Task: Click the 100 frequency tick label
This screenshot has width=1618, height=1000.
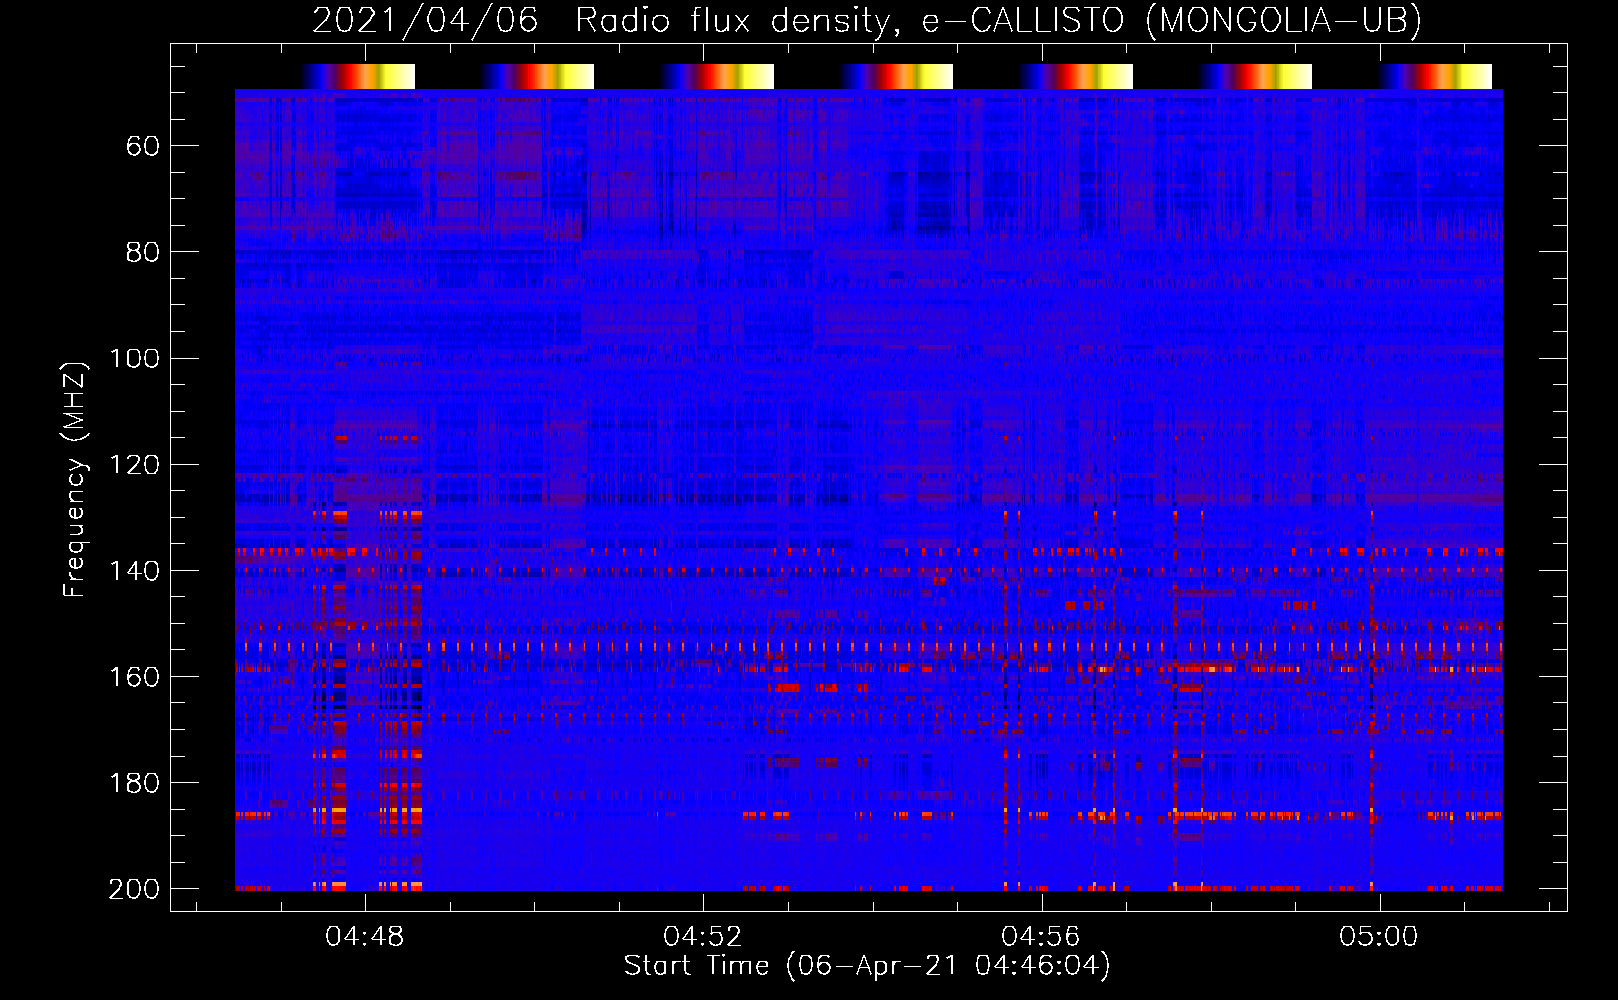Action: [134, 359]
